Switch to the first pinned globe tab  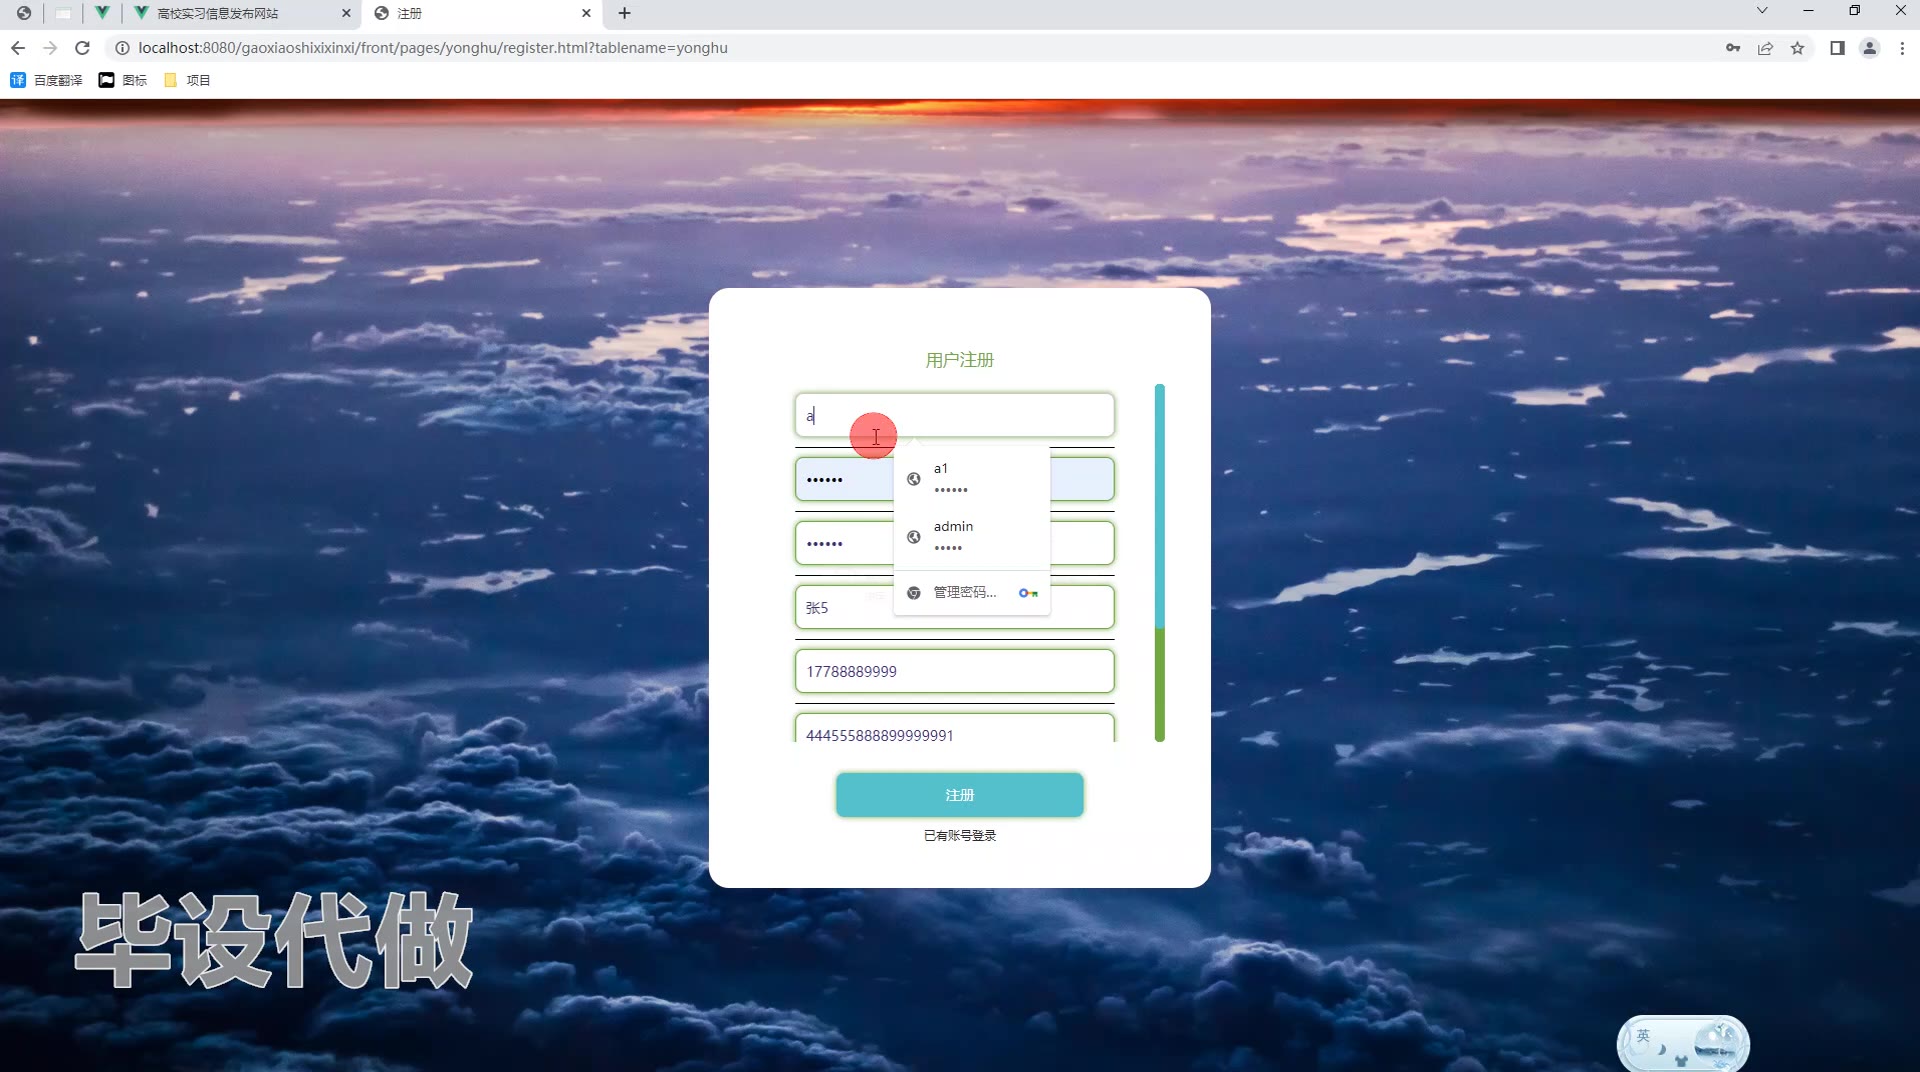pos(24,13)
